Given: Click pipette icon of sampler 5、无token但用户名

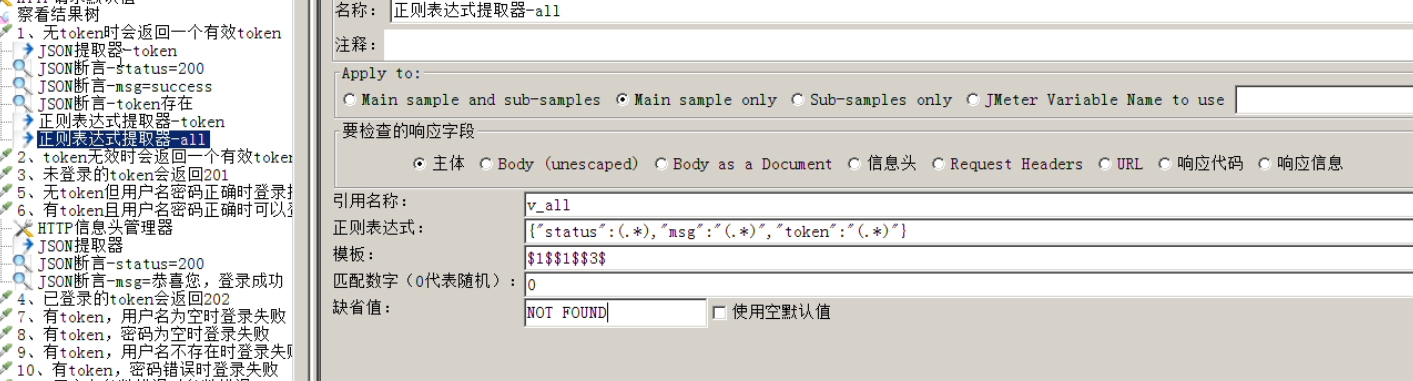Looking at the screenshot, I should pyautogui.click(x=7, y=192).
